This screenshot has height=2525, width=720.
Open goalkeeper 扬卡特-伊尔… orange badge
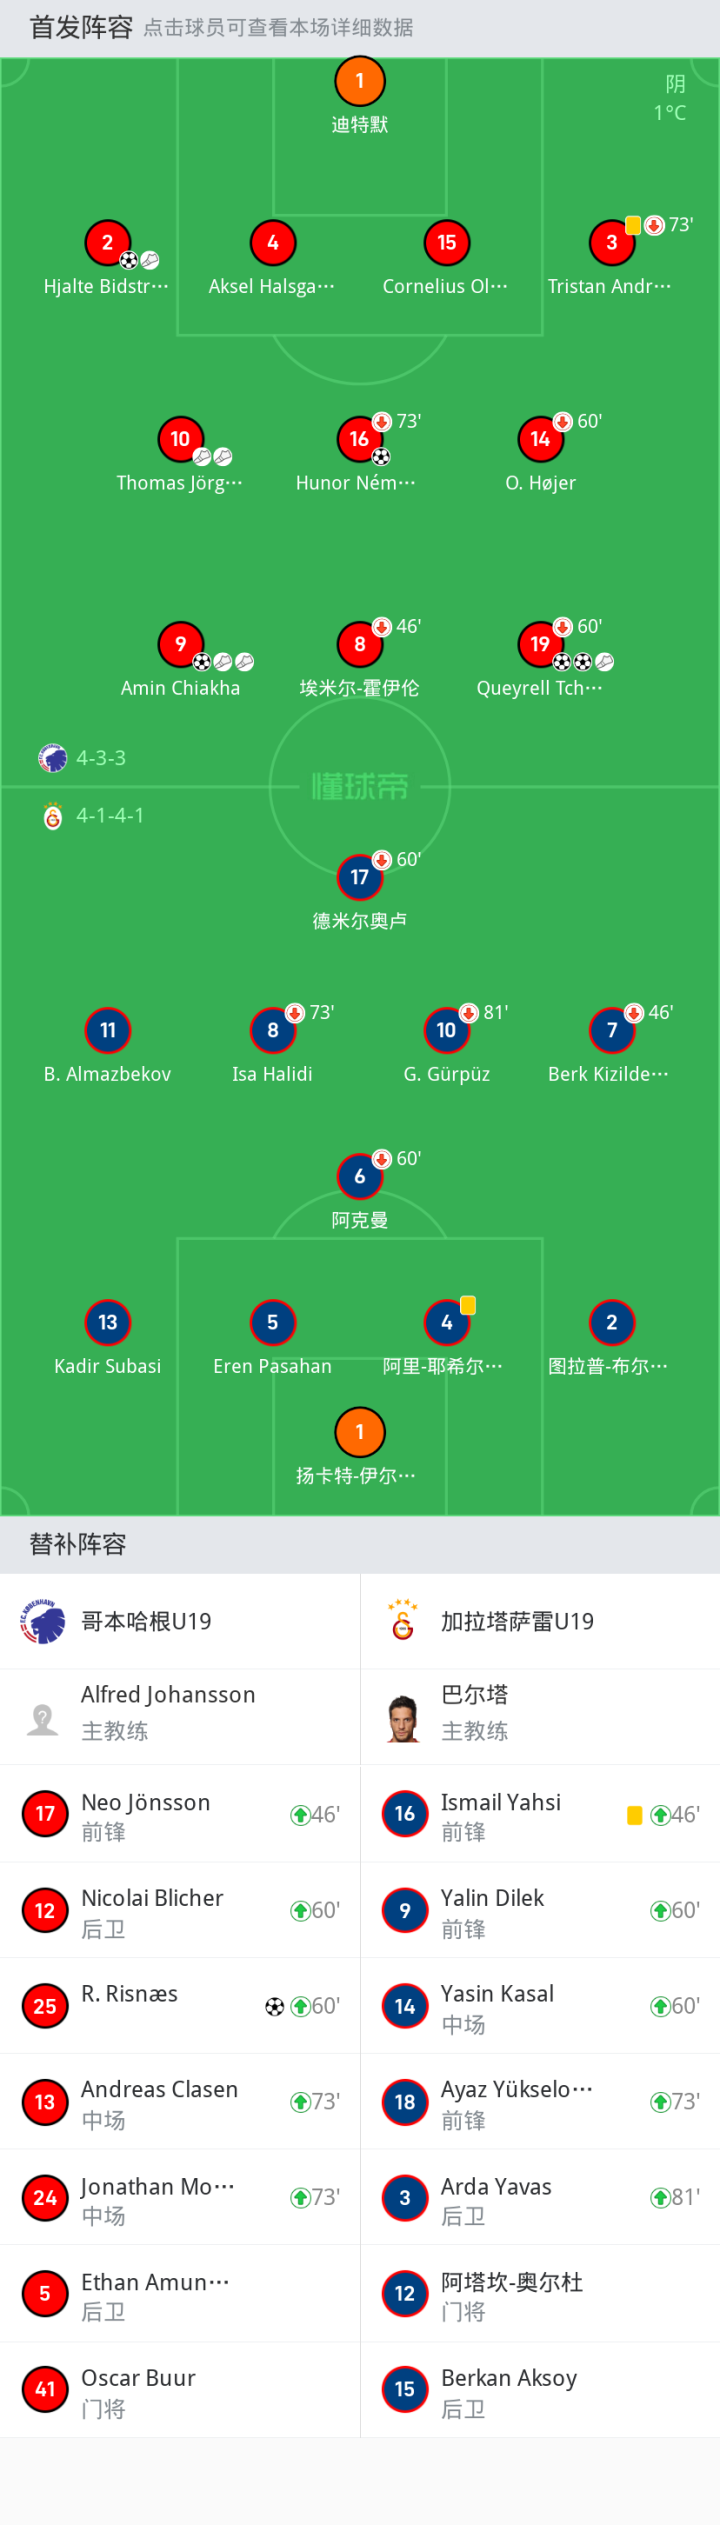[360, 1432]
